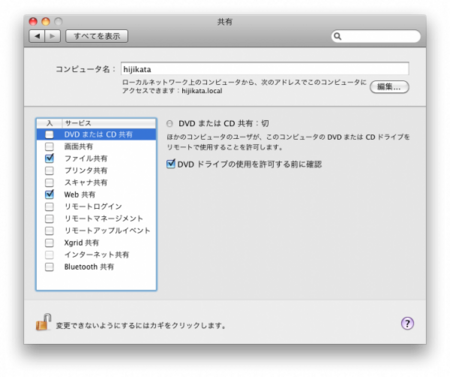Uncheck DVD ドライブの使用を許可する前に確認
The width and height of the screenshot is (450, 377).
tap(171, 164)
